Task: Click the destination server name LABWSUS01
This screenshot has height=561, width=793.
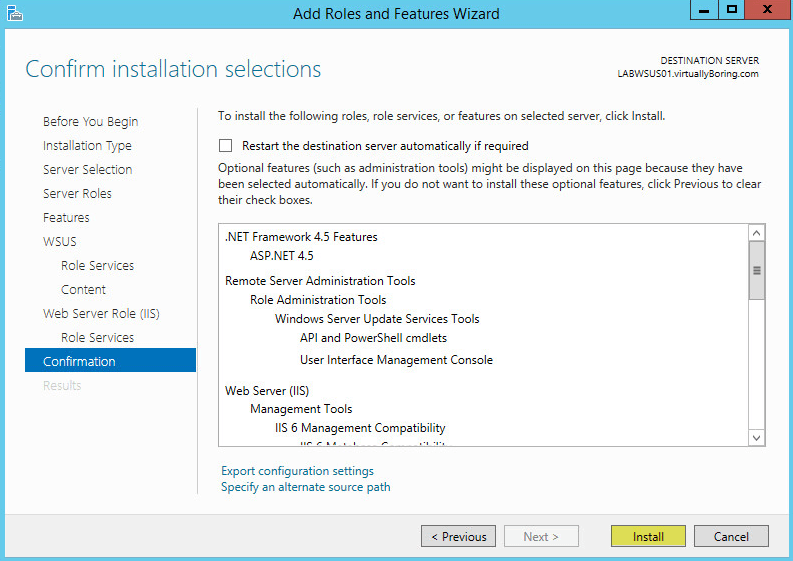Action: [x=688, y=74]
